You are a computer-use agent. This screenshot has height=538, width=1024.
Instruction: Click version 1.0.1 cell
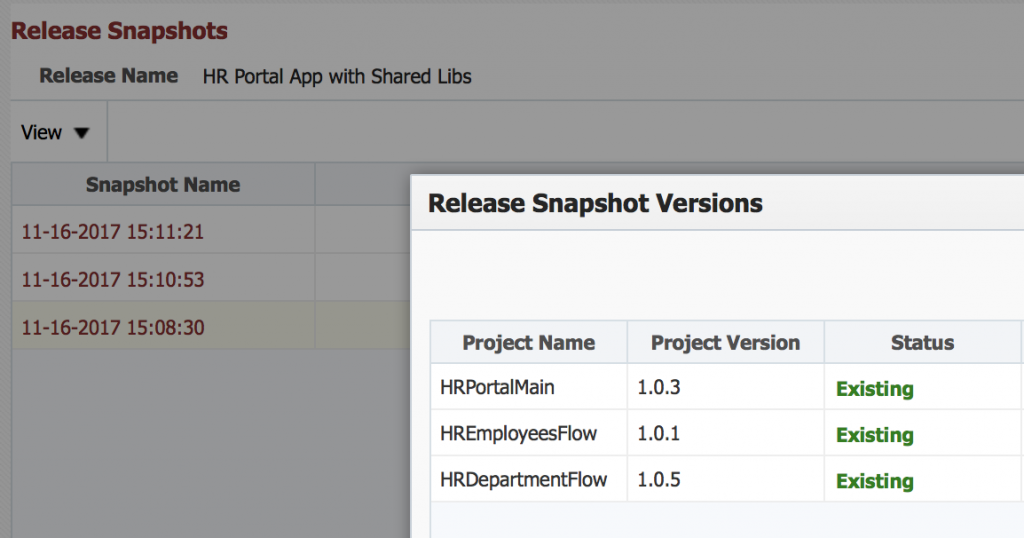coord(659,433)
